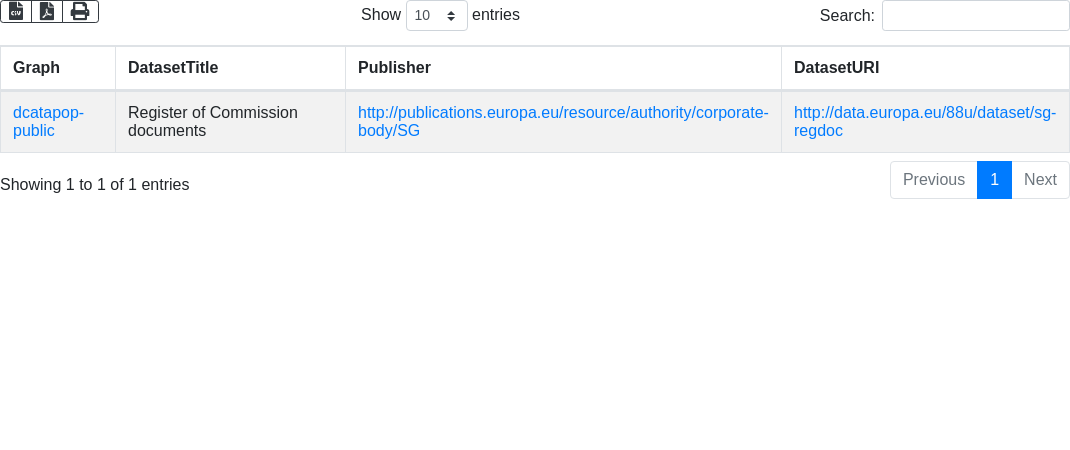Sort by Graph column header

[x=37, y=68]
